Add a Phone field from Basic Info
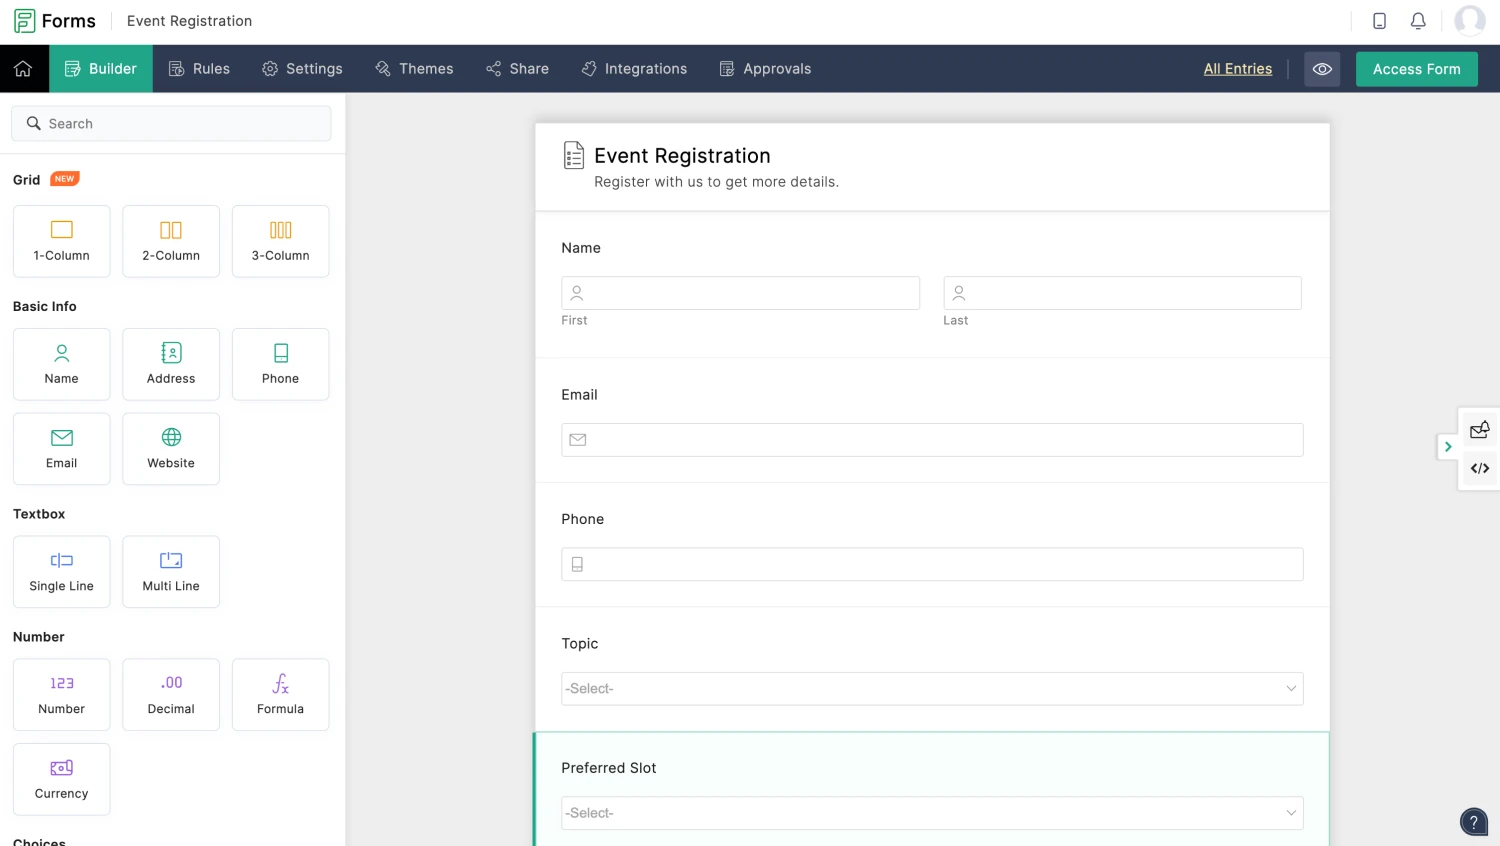 coord(280,363)
